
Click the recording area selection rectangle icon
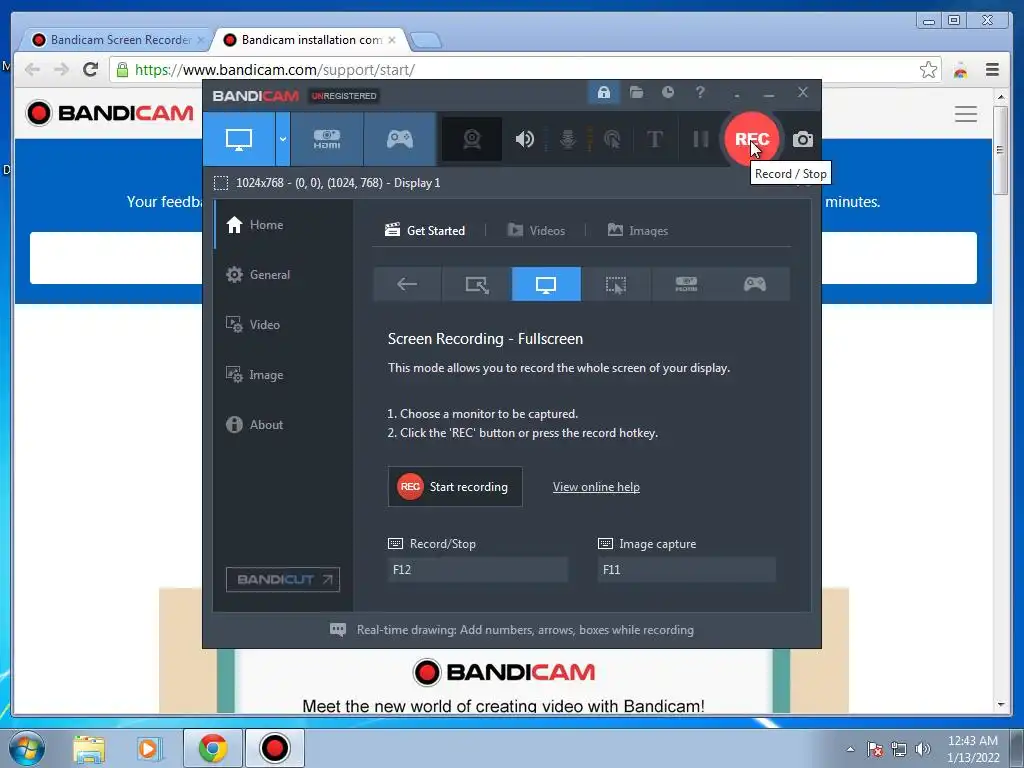click(221, 183)
